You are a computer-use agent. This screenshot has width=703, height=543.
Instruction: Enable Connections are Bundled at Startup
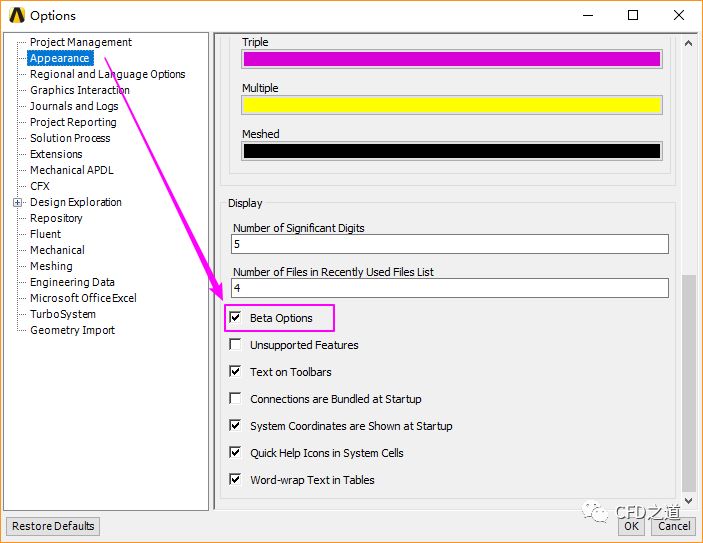tap(235, 398)
